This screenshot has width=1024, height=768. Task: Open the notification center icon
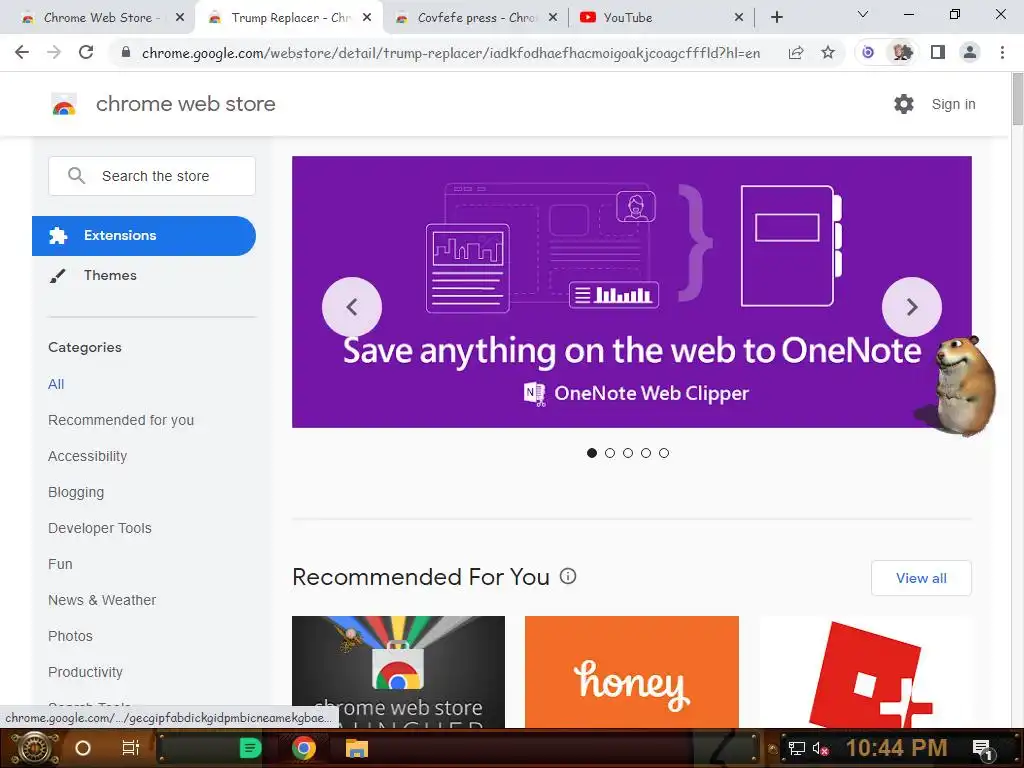(x=984, y=750)
